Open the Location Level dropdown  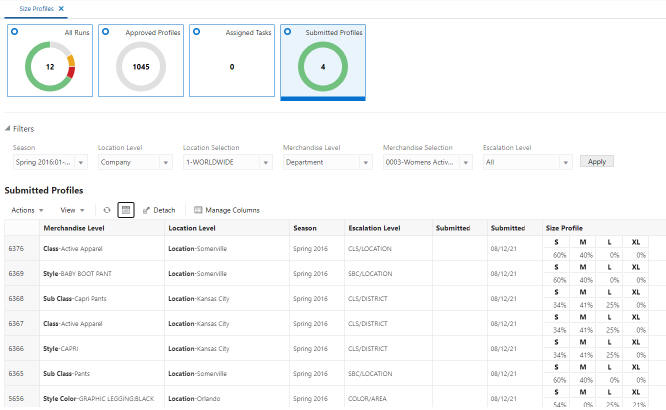[x=166, y=162]
